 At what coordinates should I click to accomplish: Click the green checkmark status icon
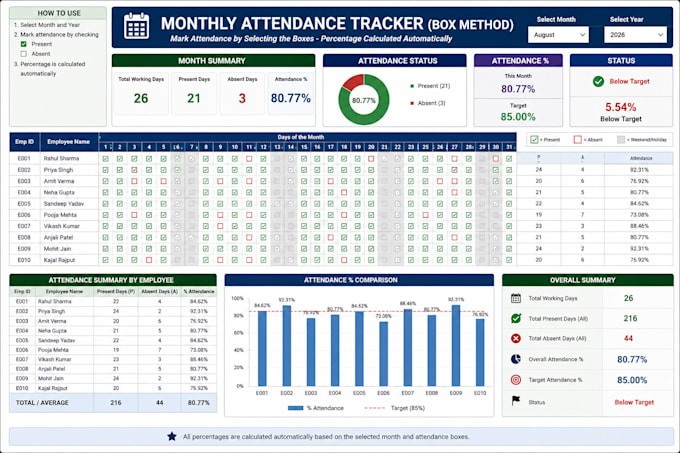(598, 81)
